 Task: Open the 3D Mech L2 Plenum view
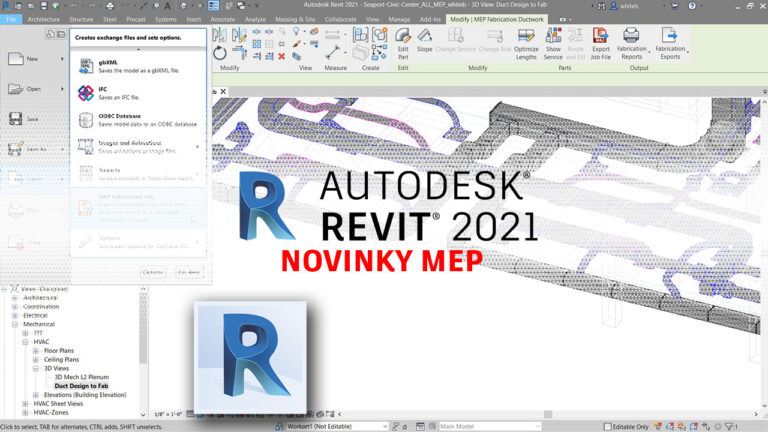[x=81, y=377]
